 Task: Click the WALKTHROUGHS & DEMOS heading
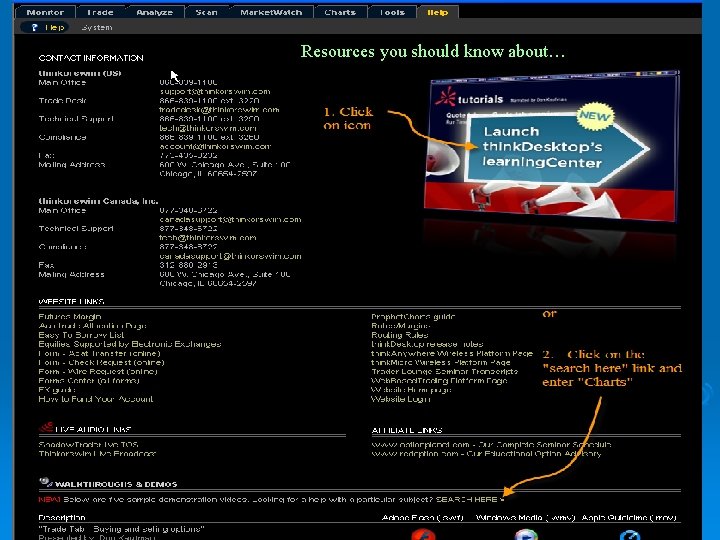(116, 484)
